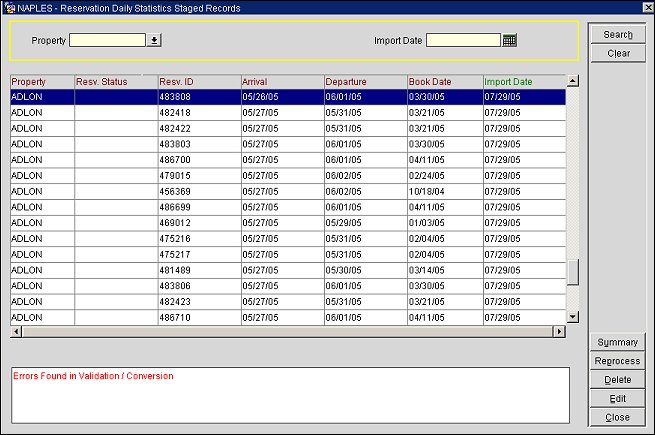Image resolution: width=655 pixels, height=435 pixels.
Task: Select reservation row with ID 482418
Action: [x=198, y=113]
